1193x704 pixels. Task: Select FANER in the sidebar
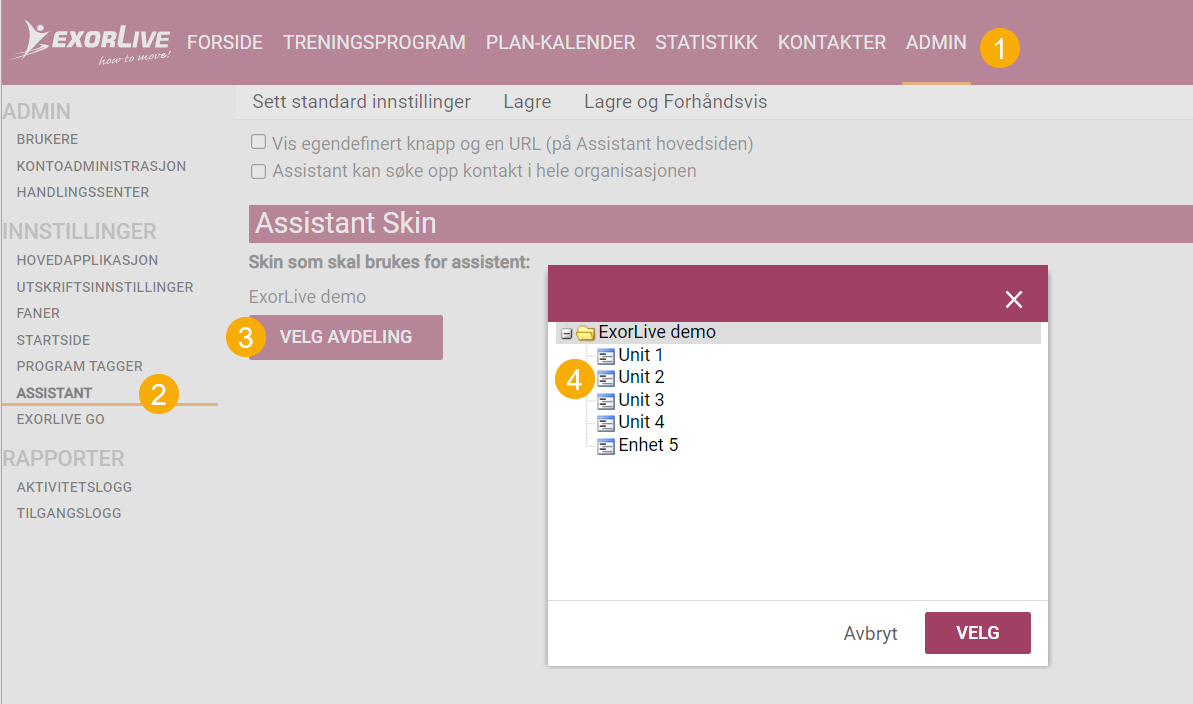pyautogui.click(x=38, y=314)
